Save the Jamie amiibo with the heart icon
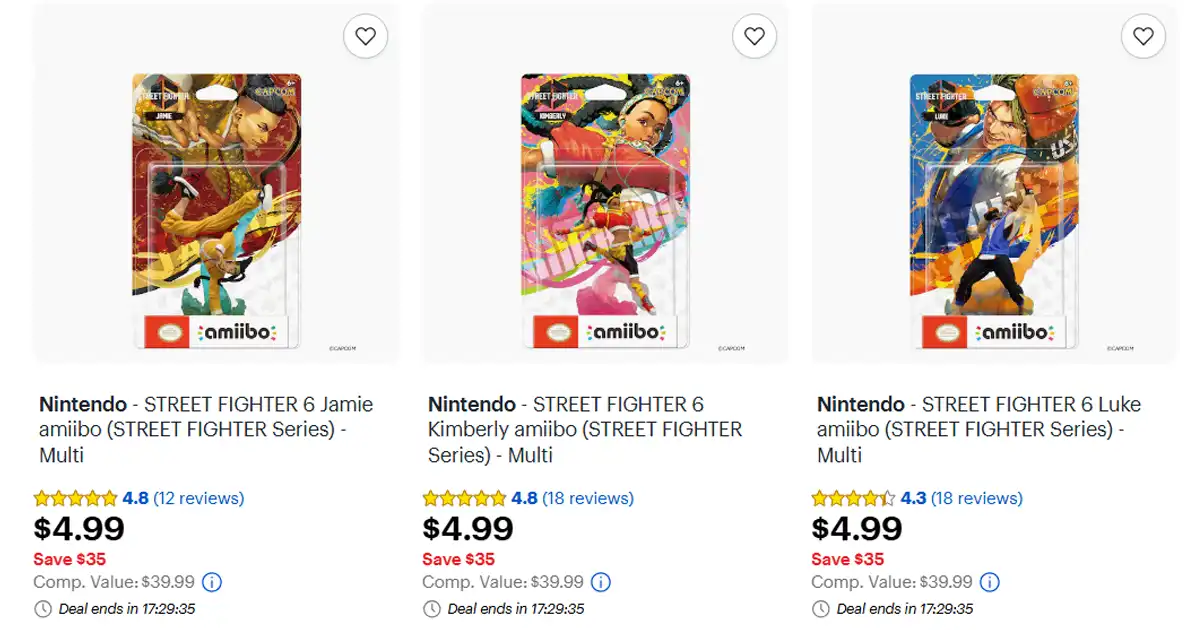 click(x=365, y=37)
